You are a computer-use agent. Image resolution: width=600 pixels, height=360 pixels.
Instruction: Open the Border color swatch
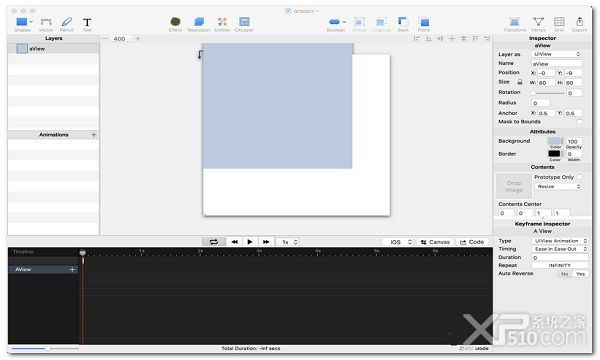point(554,154)
